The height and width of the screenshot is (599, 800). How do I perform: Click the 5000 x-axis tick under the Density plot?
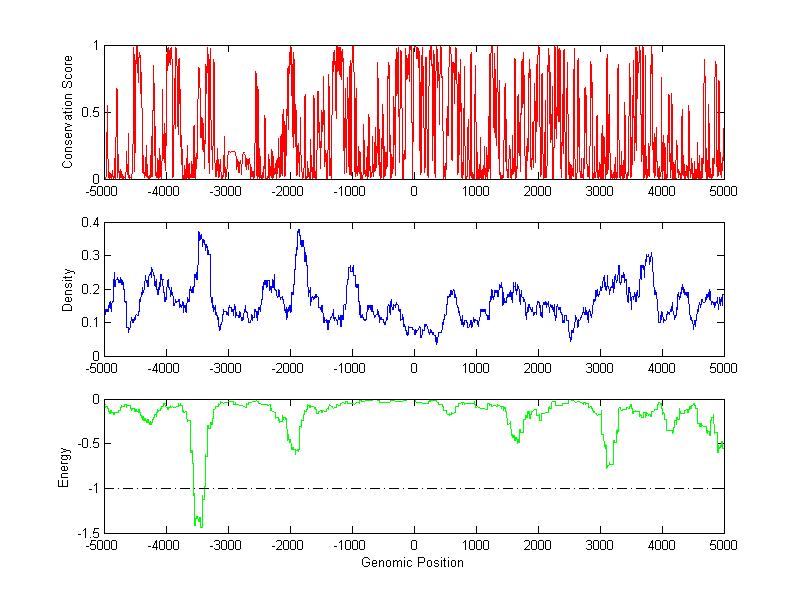(723, 368)
